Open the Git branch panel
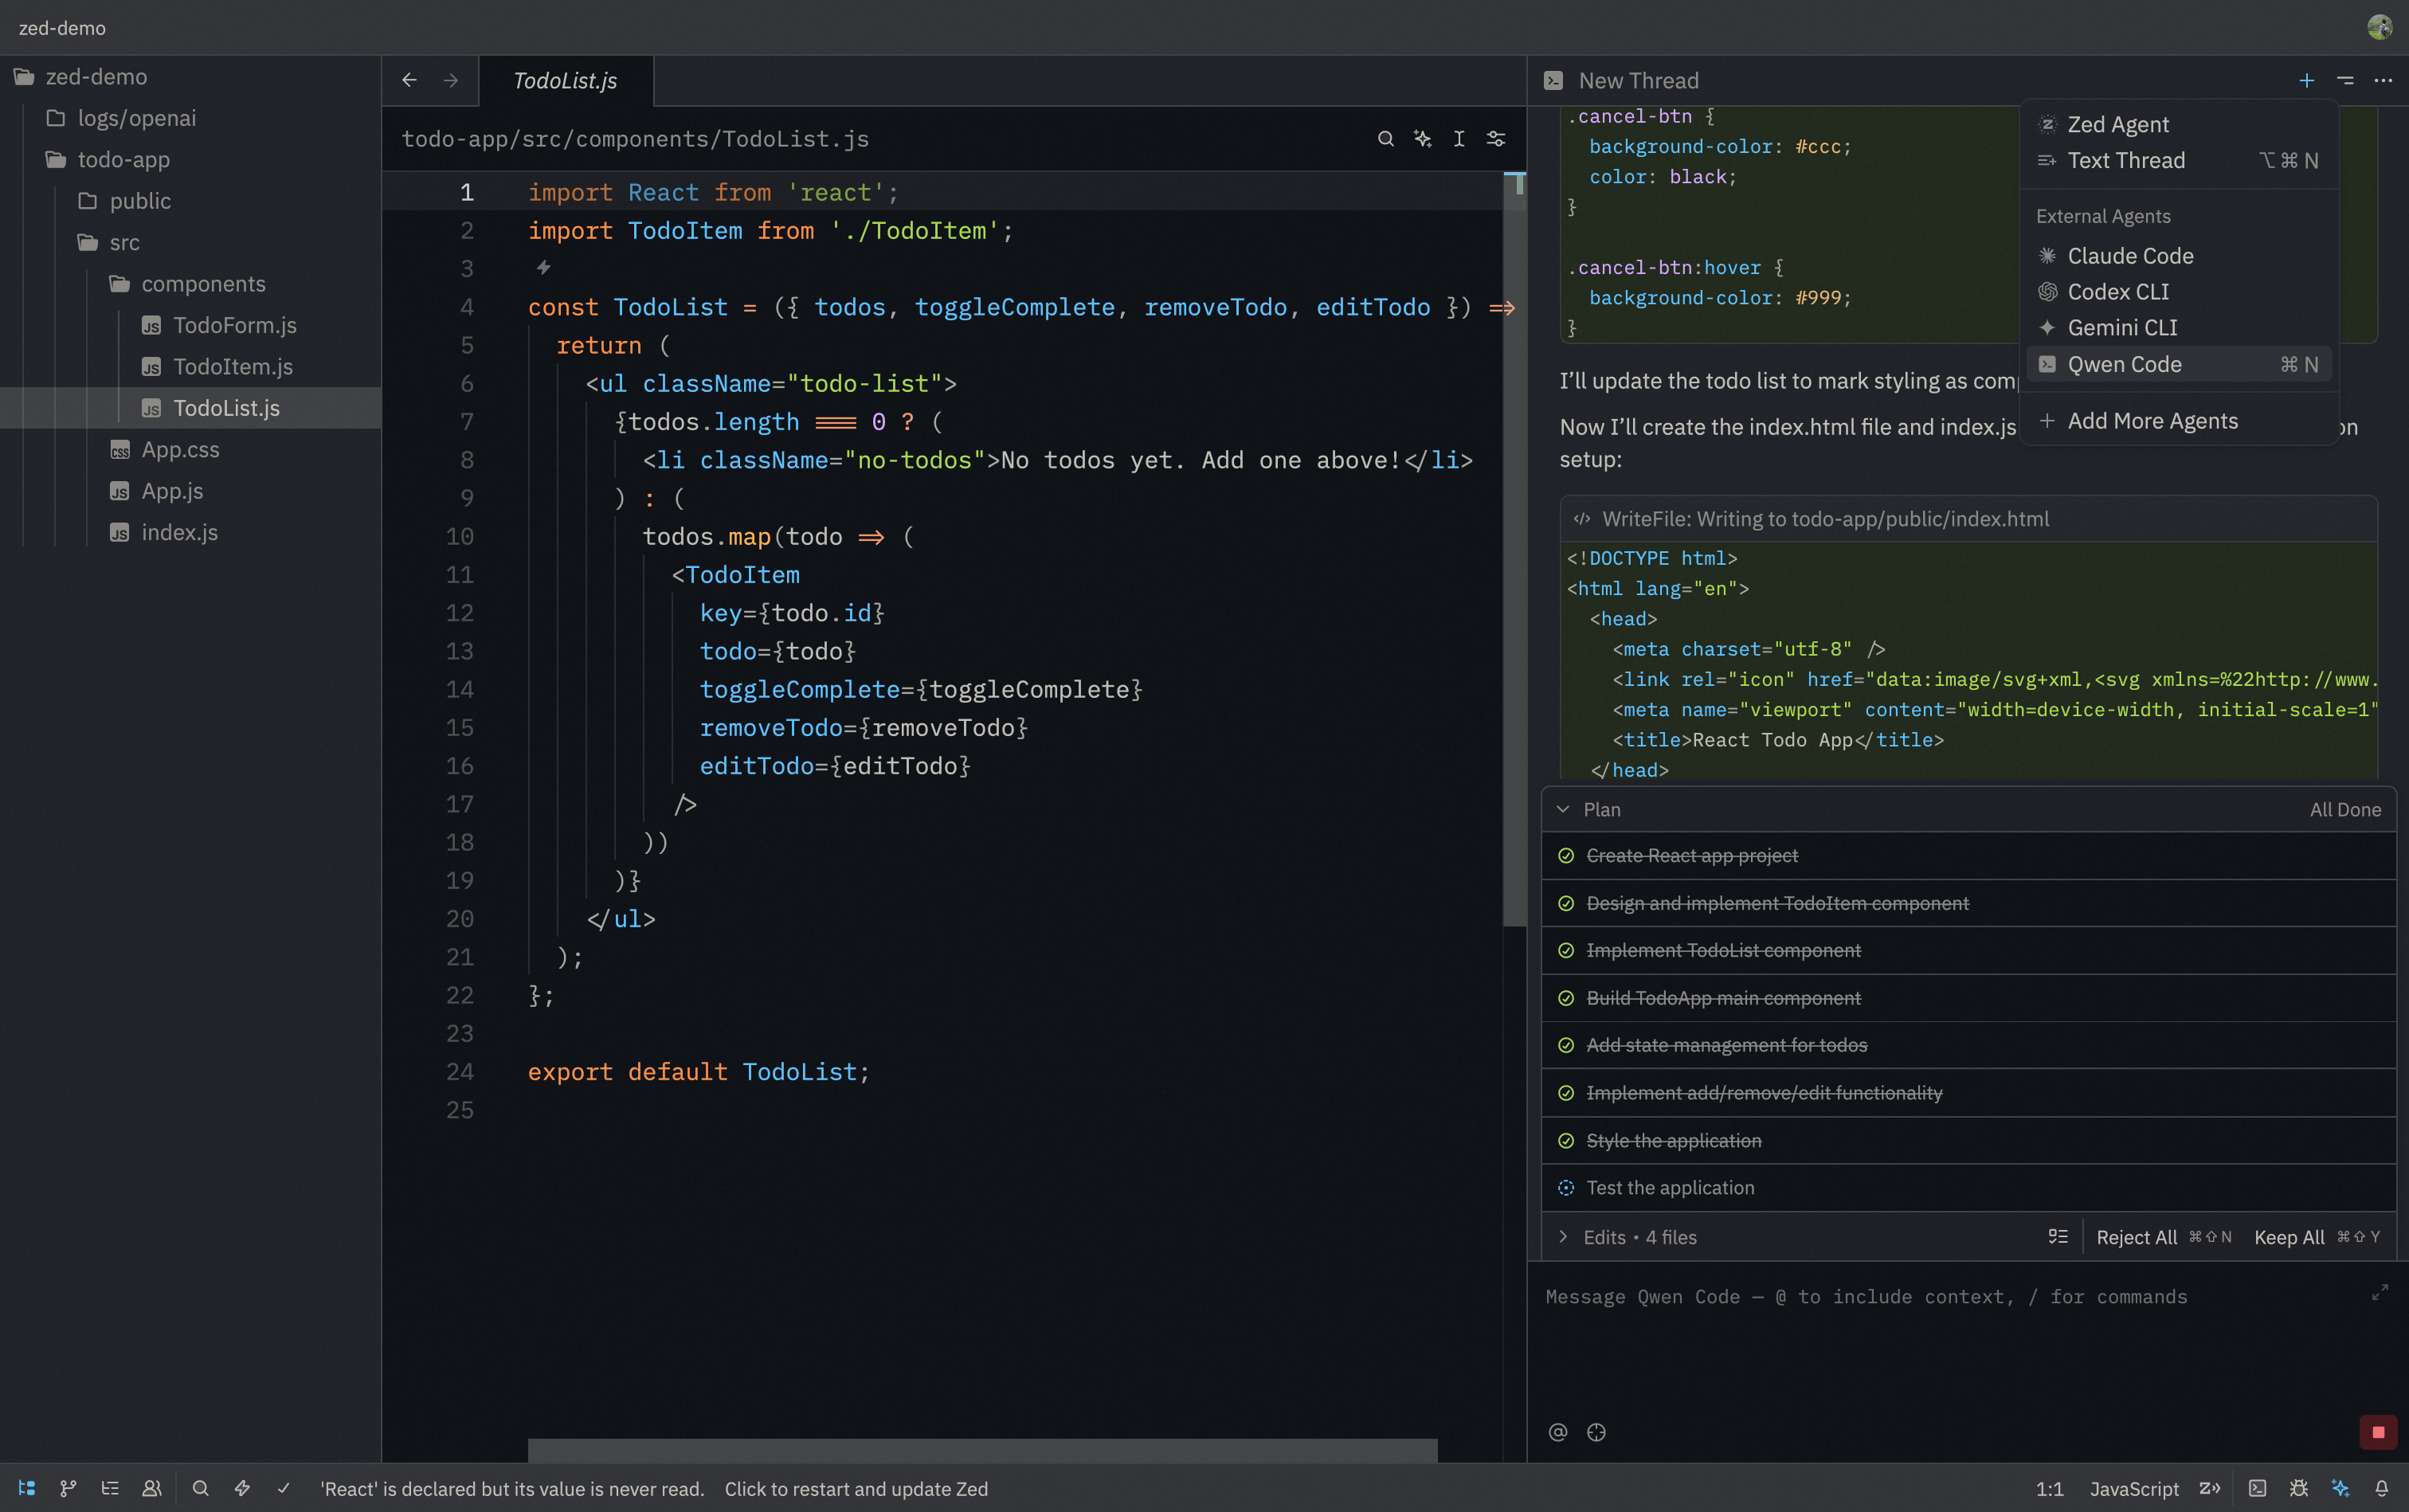Image resolution: width=2409 pixels, height=1512 pixels. click(68, 1488)
